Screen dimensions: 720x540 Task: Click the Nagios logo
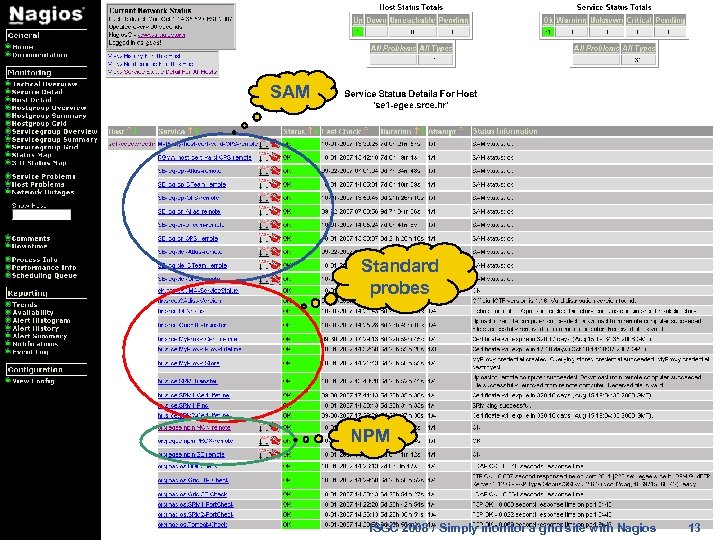(x=46, y=15)
